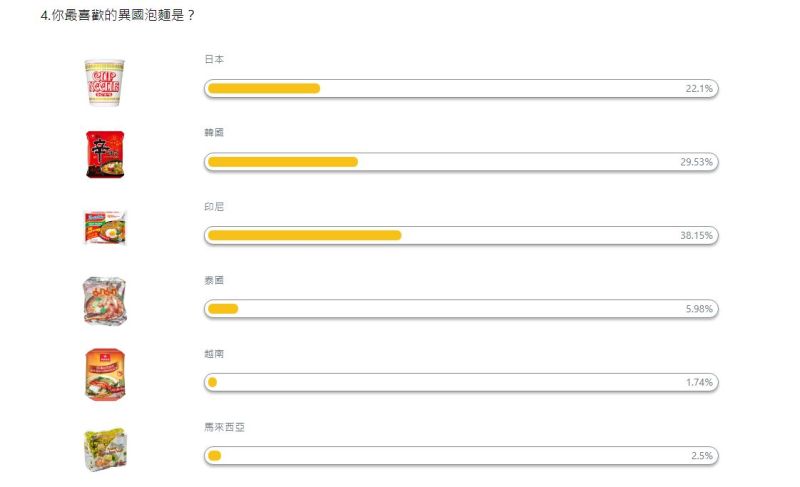Click the 日本 option label
The width and height of the screenshot is (800, 487).
click(x=214, y=59)
